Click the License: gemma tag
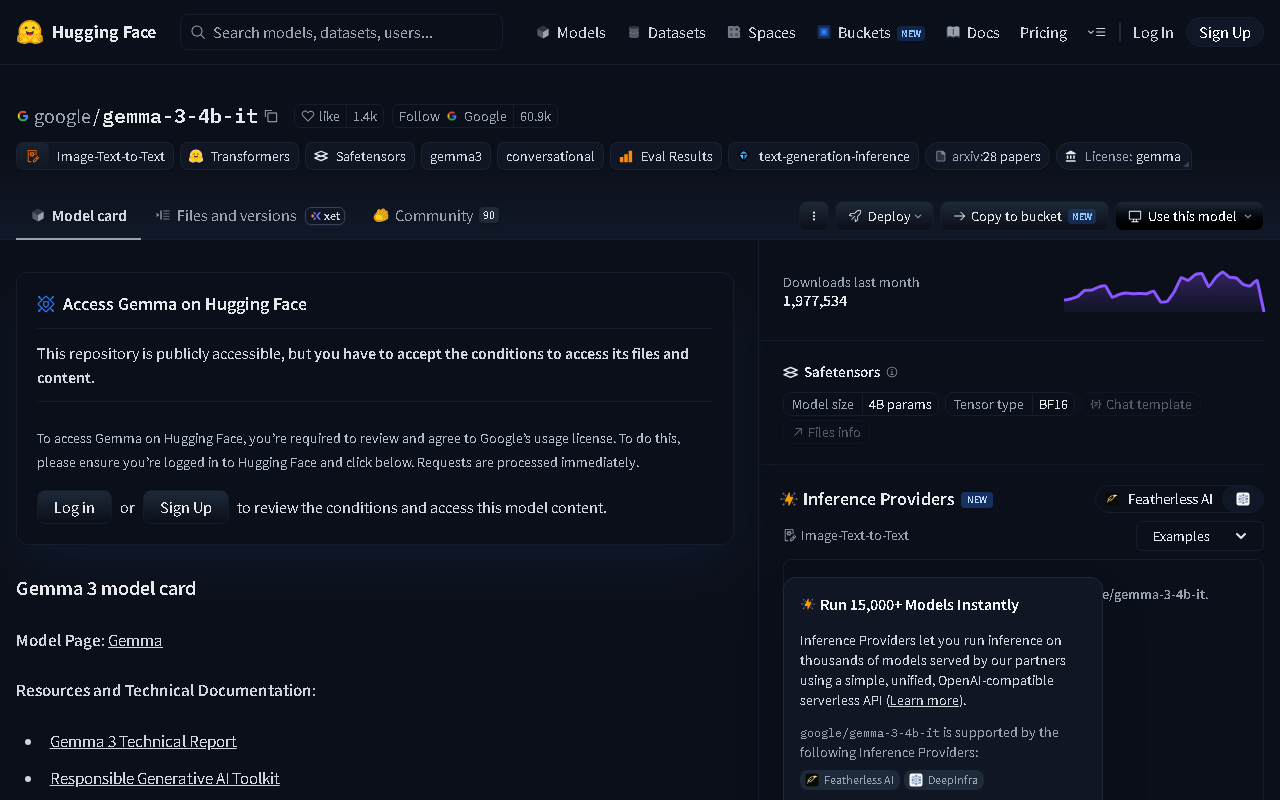This screenshot has width=1280, height=800. coord(1123,156)
